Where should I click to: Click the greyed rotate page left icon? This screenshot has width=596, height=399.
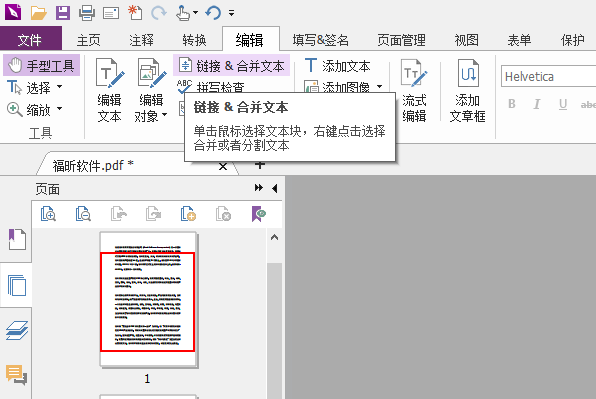[x=118, y=214]
